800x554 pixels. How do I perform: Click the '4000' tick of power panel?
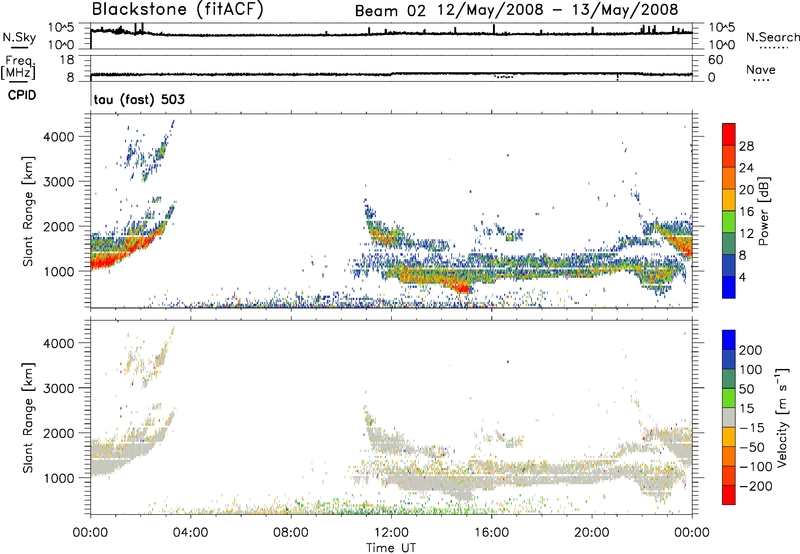click(x=59, y=137)
